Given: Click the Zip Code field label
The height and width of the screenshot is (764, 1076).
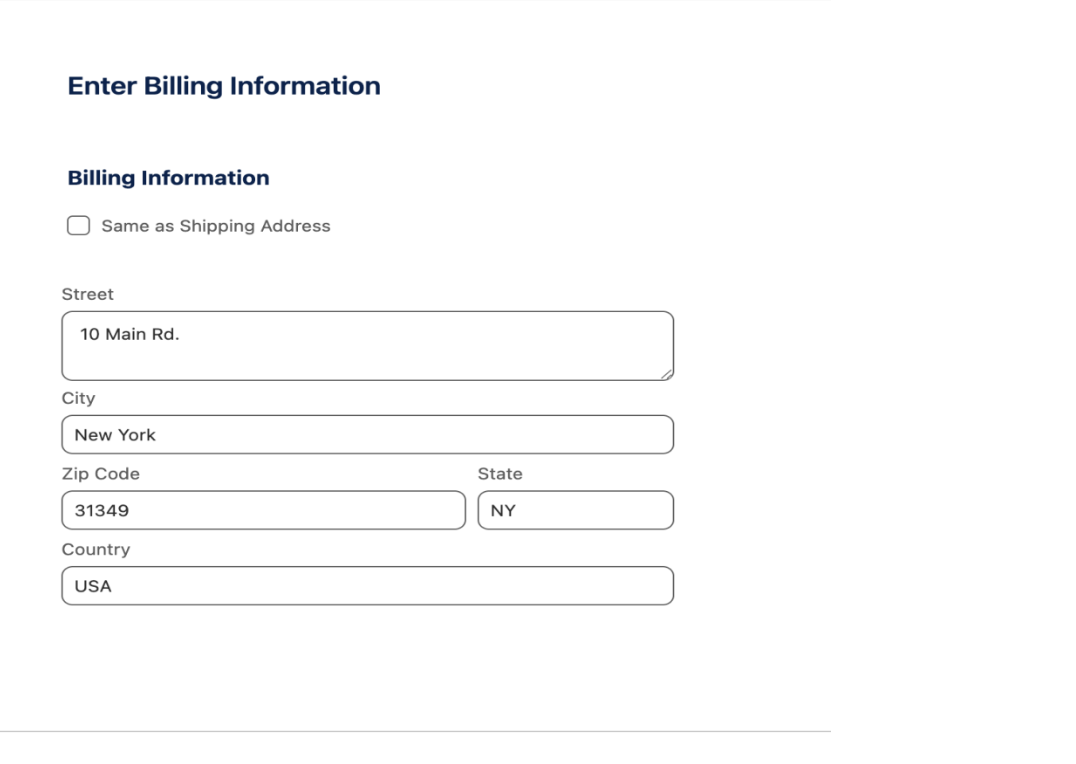Looking at the screenshot, I should point(101,474).
